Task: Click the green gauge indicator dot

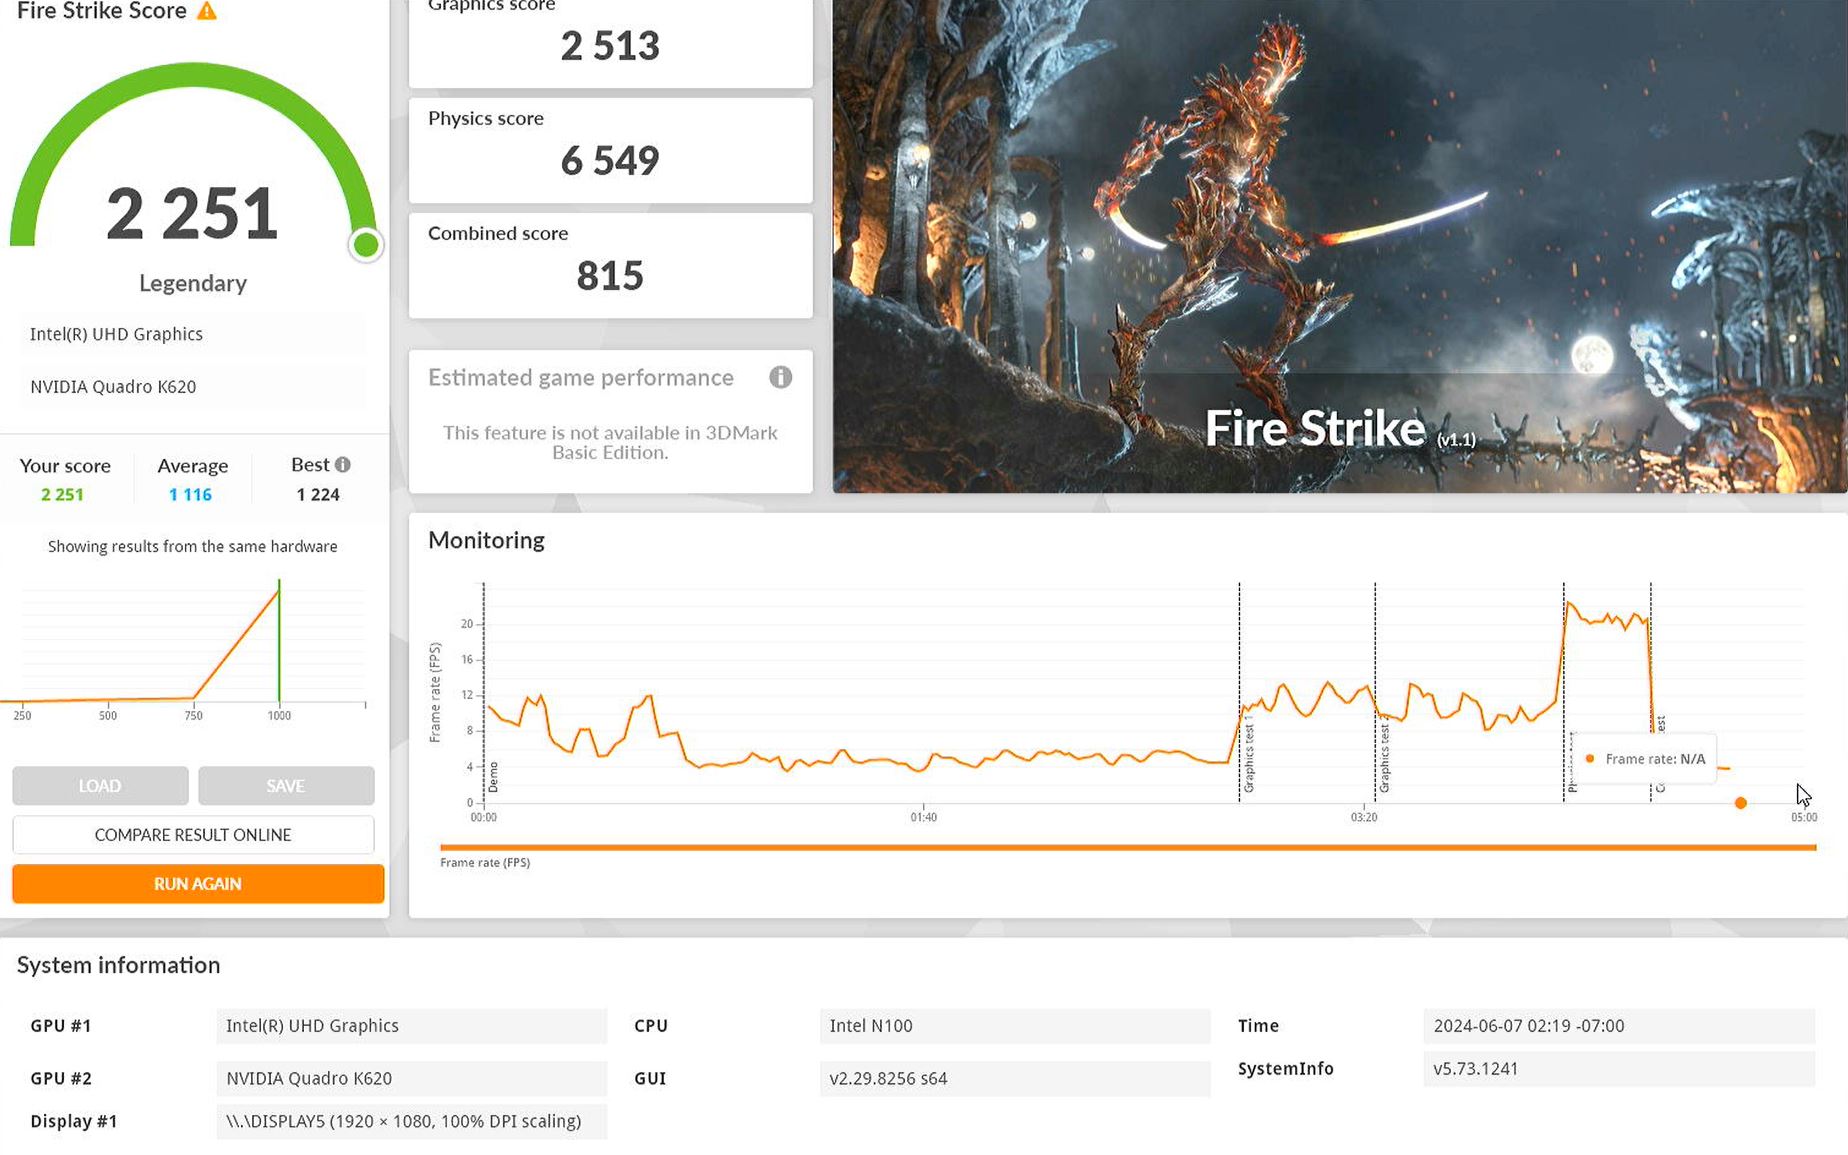Action: coord(366,244)
